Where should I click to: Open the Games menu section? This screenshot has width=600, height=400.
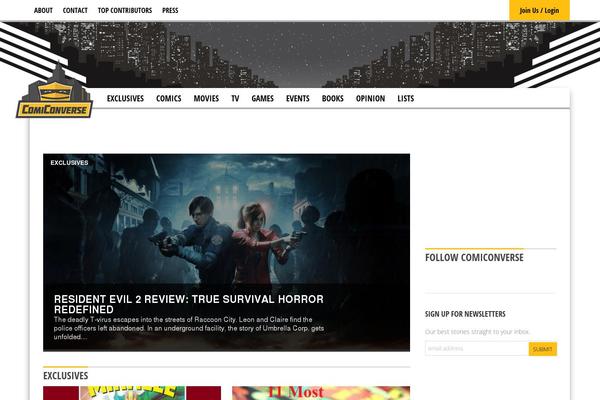[262, 98]
